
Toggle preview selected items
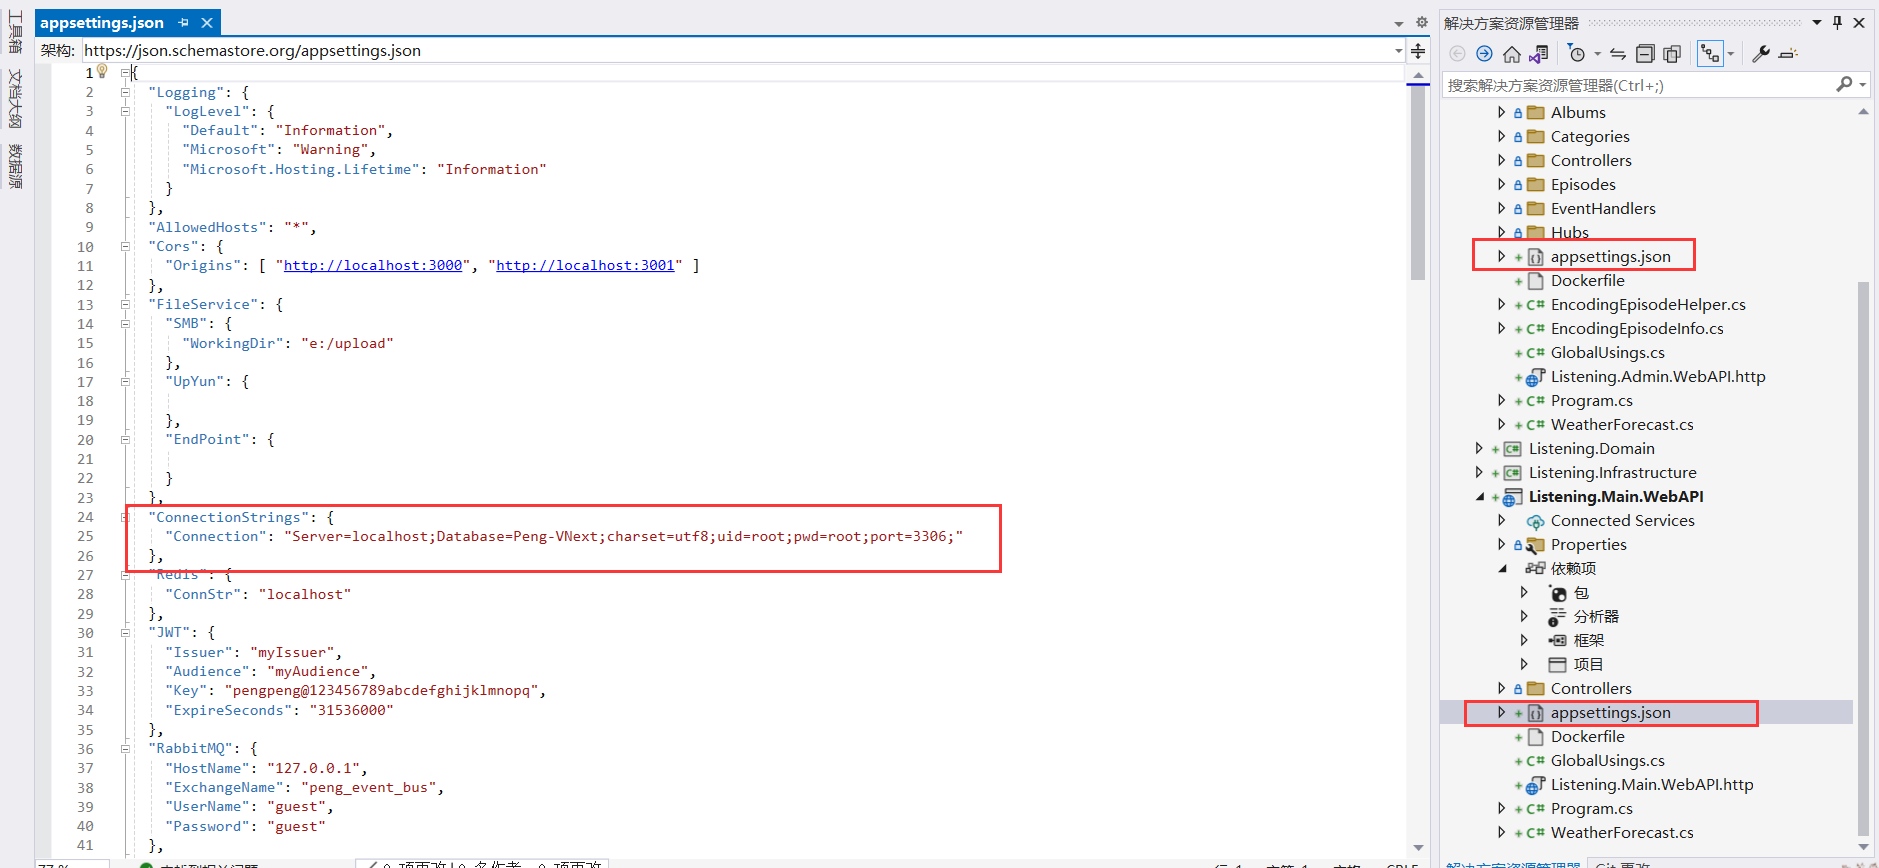point(1789,54)
